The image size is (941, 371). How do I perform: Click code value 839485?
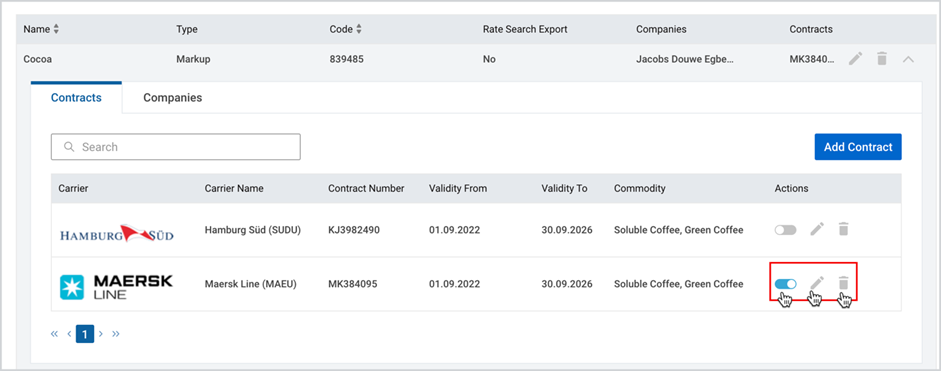pyautogui.click(x=346, y=59)
